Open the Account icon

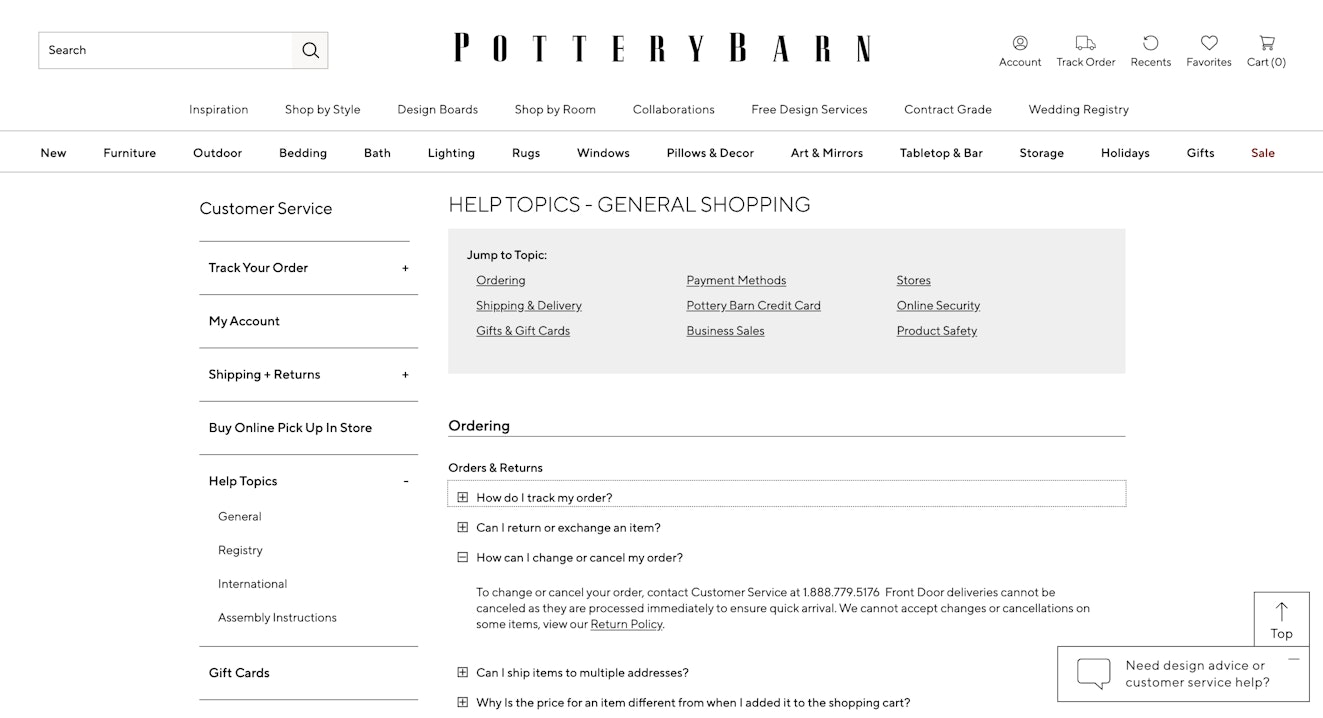tap(1020, 43)
